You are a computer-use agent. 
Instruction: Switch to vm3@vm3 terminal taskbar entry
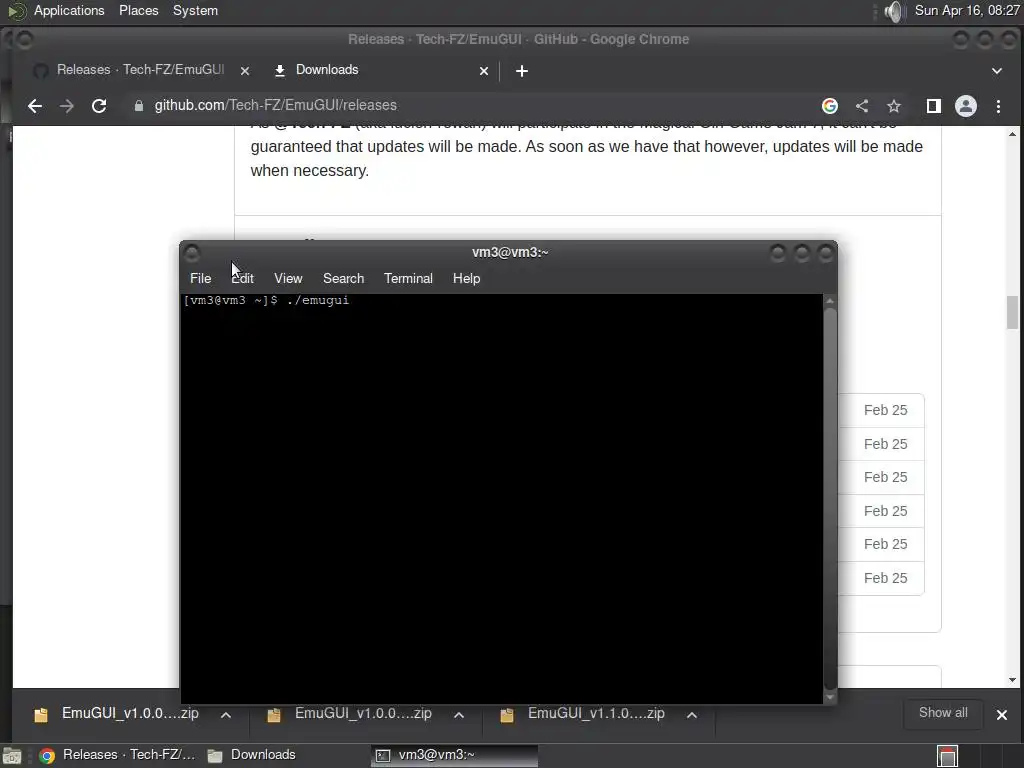(x=455, y=755)
